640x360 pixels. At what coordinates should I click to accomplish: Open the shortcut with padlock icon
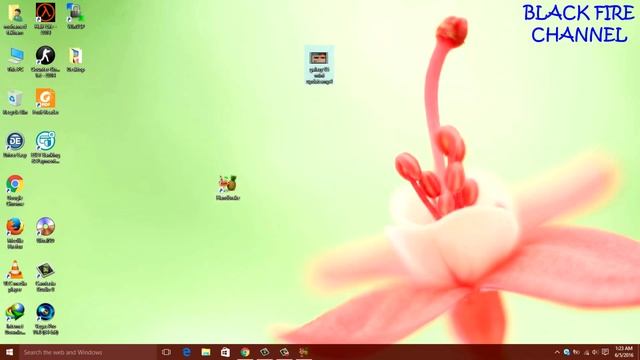76,16
